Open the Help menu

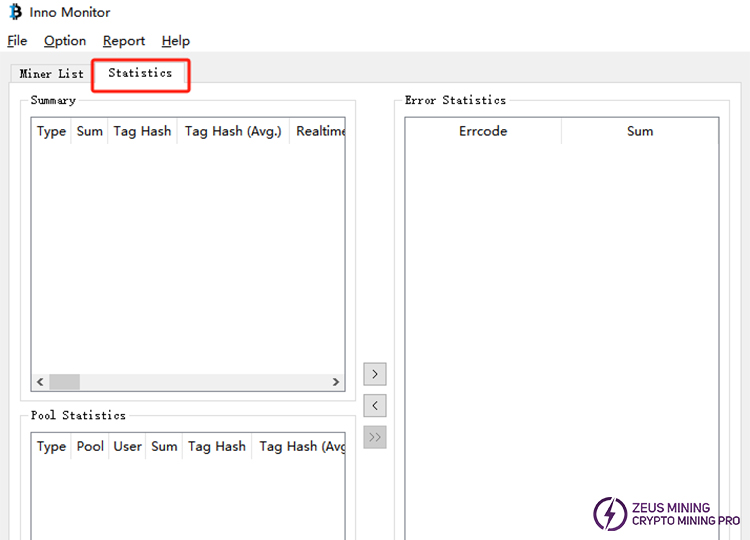point(176,41)
